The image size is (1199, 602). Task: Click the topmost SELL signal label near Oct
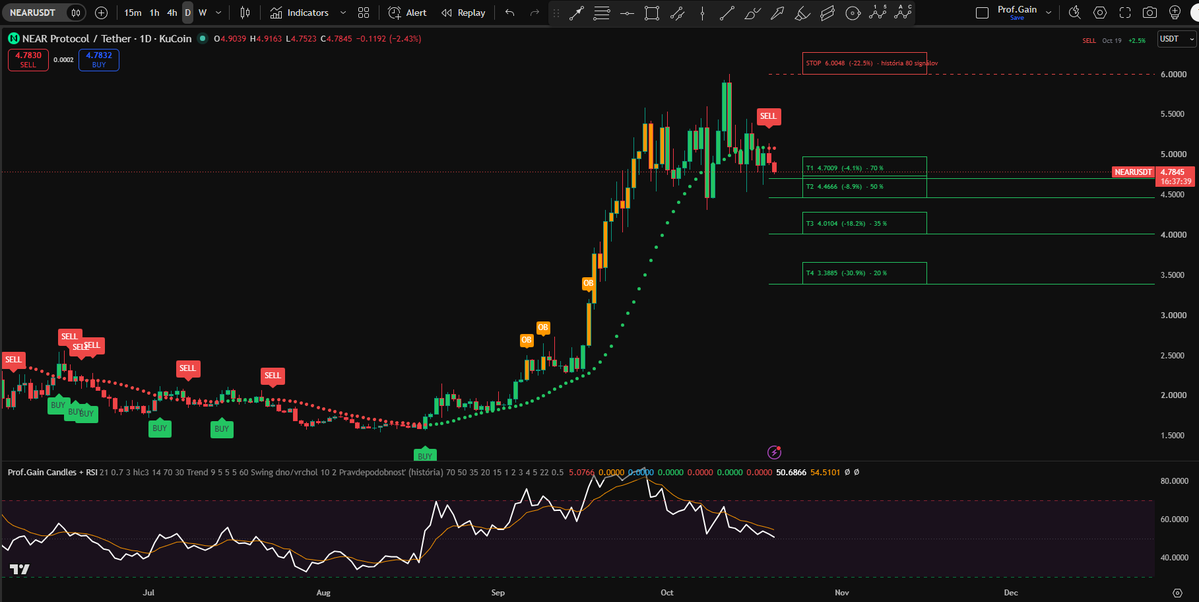[x=768, y=116]
